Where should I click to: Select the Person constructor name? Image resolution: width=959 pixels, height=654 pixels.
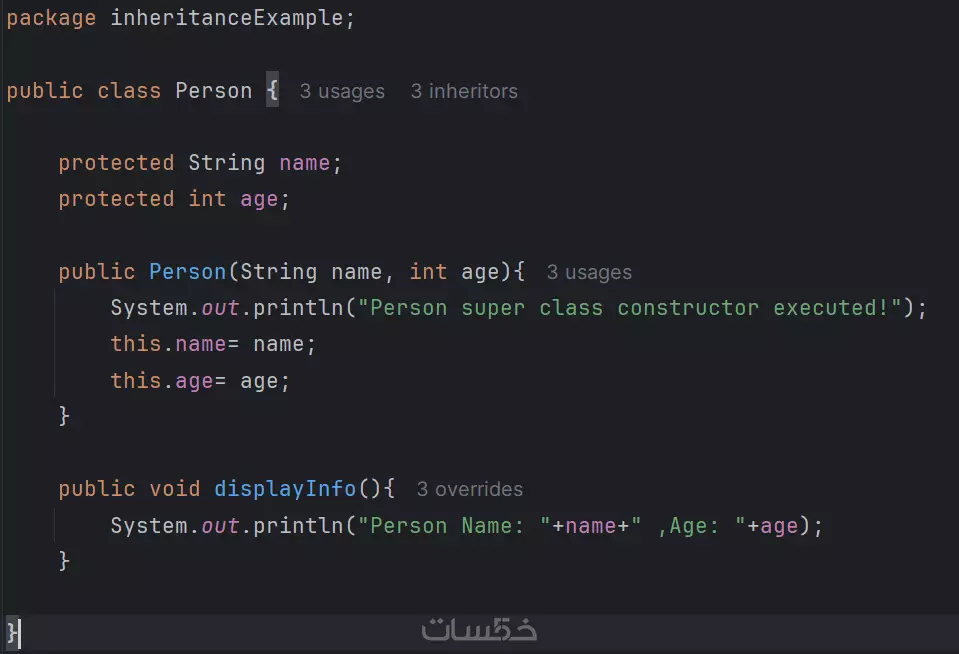coord(187,271)
